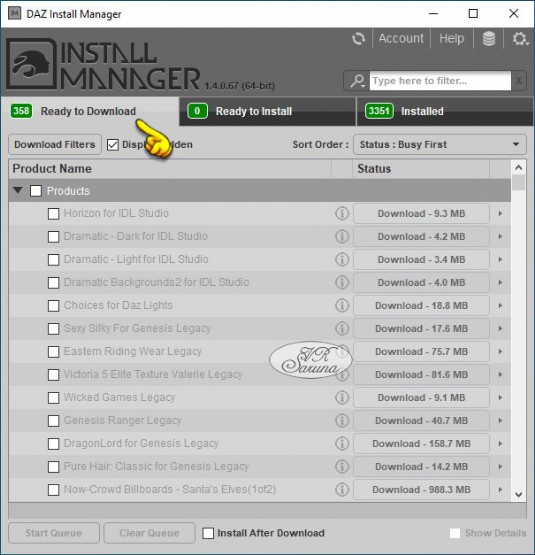Expand arrow for Choices for Daz Lights row
Image resolution: width=535 pixels, height=555 pixels.
pos(500,305)
